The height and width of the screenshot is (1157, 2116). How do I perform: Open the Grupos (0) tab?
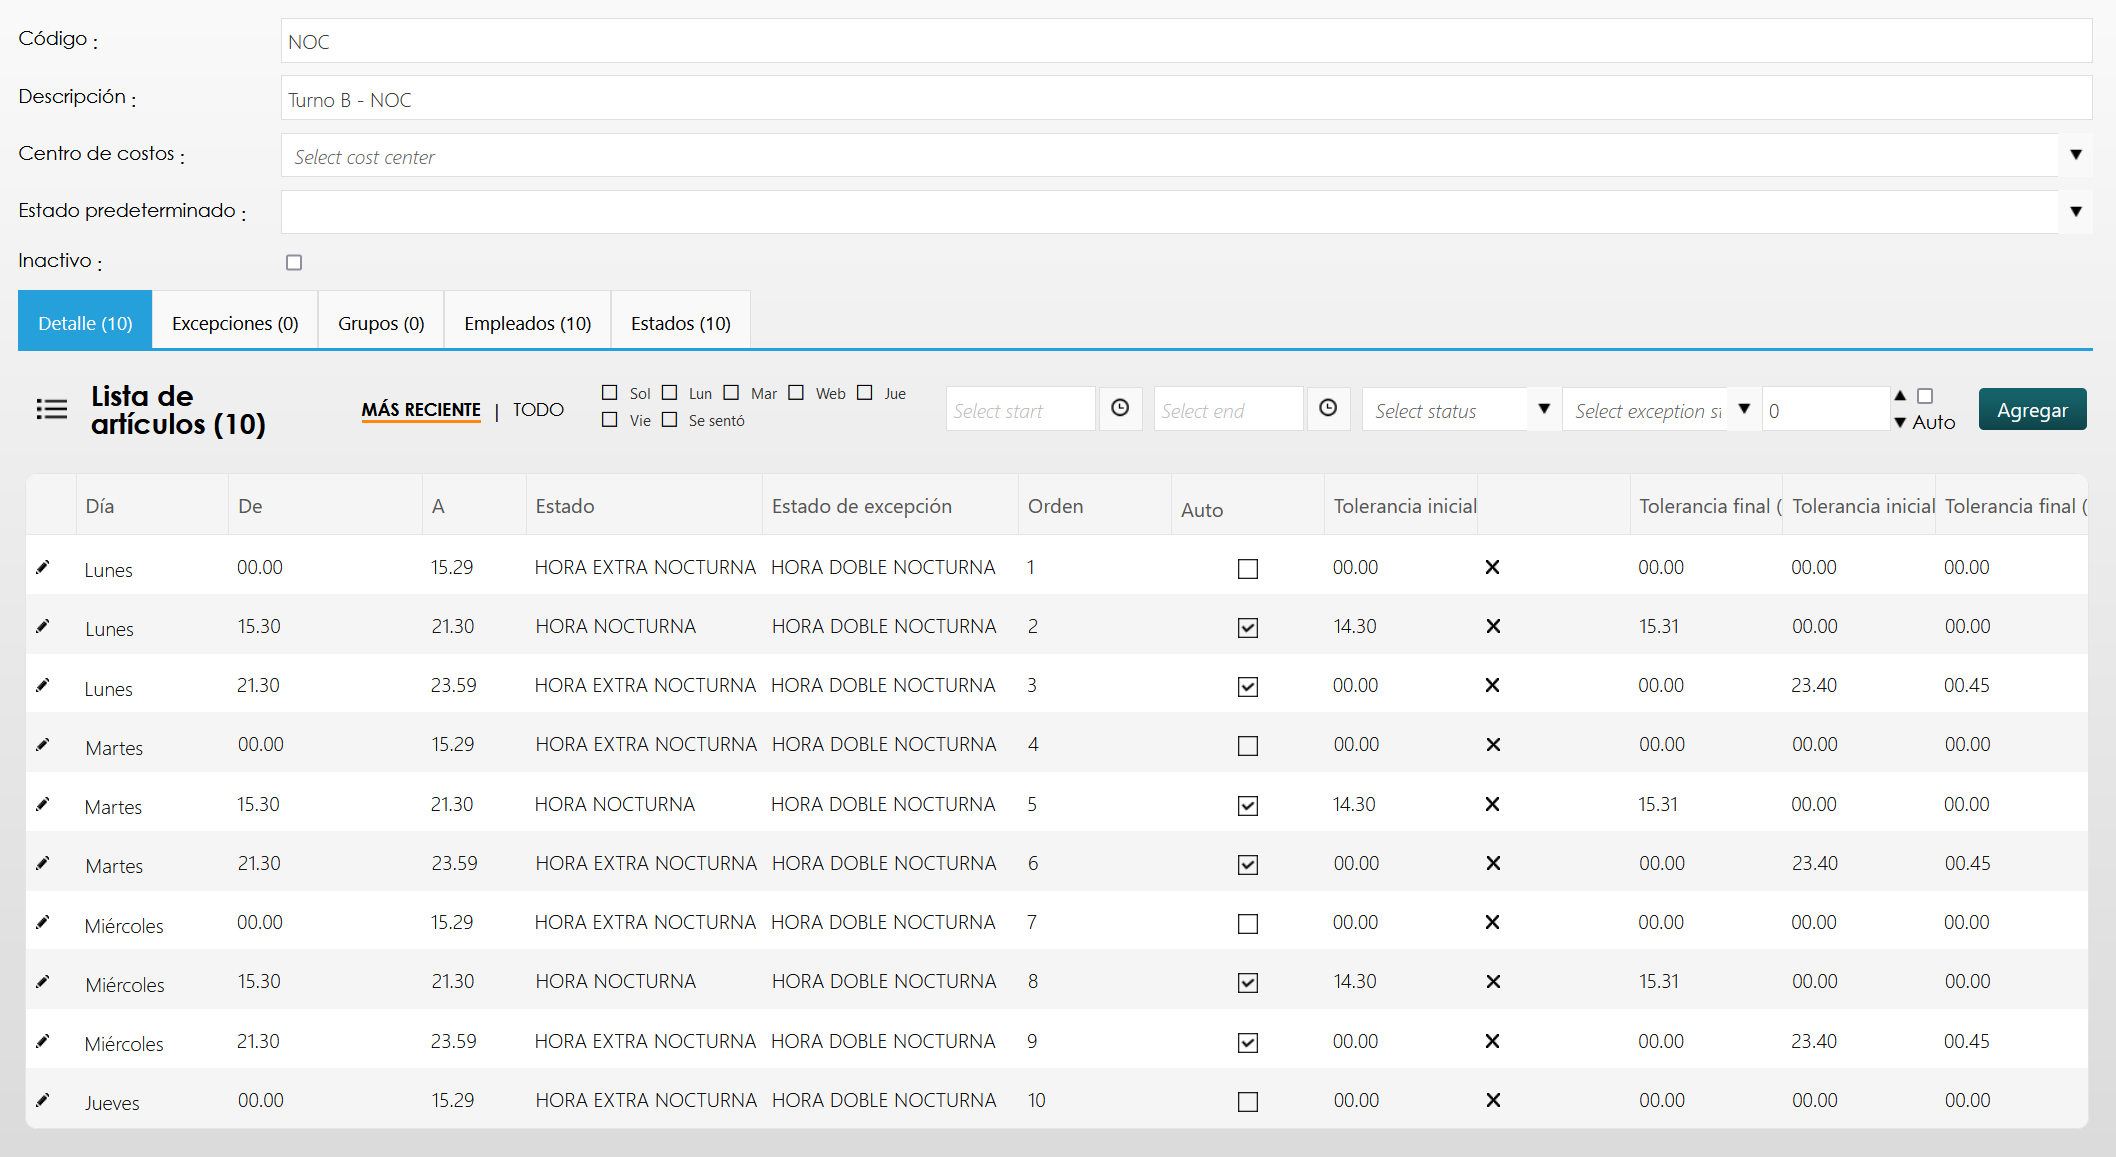381,320
